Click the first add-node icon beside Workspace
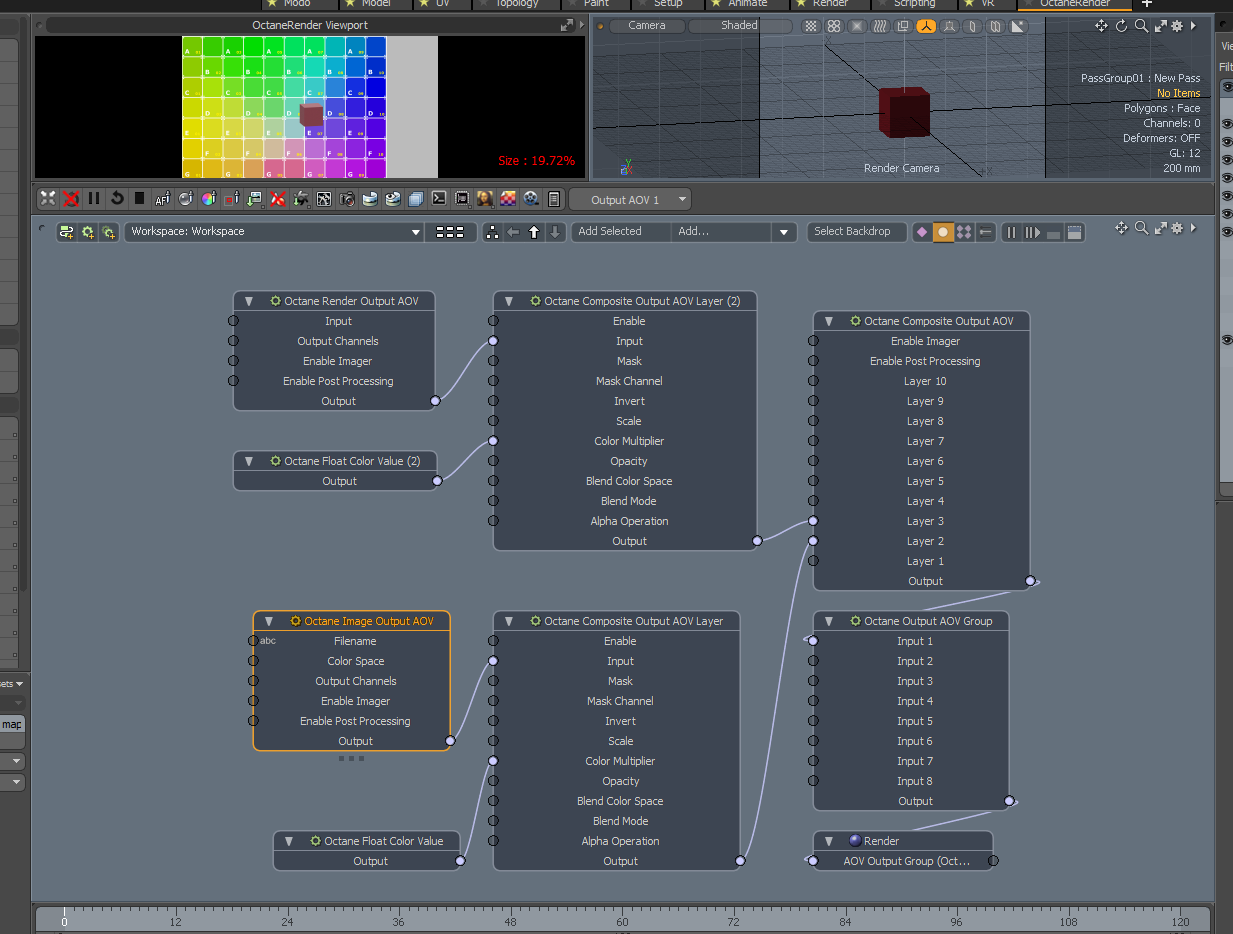 point(67,232)
